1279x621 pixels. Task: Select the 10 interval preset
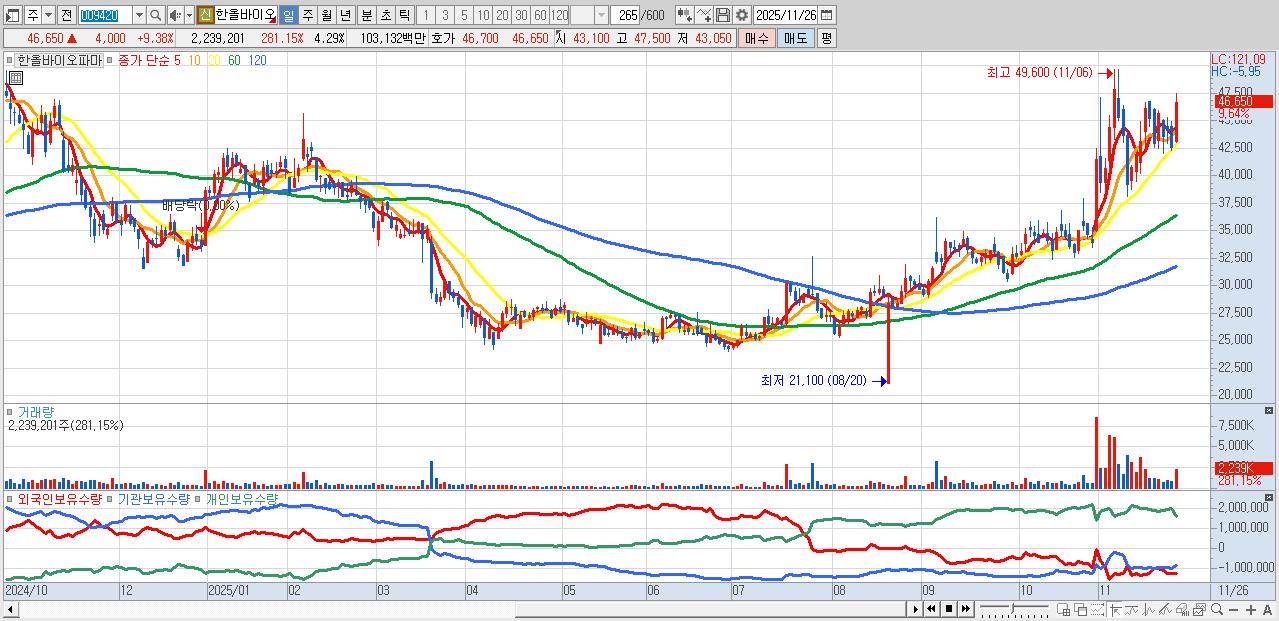tap(483, 15)
